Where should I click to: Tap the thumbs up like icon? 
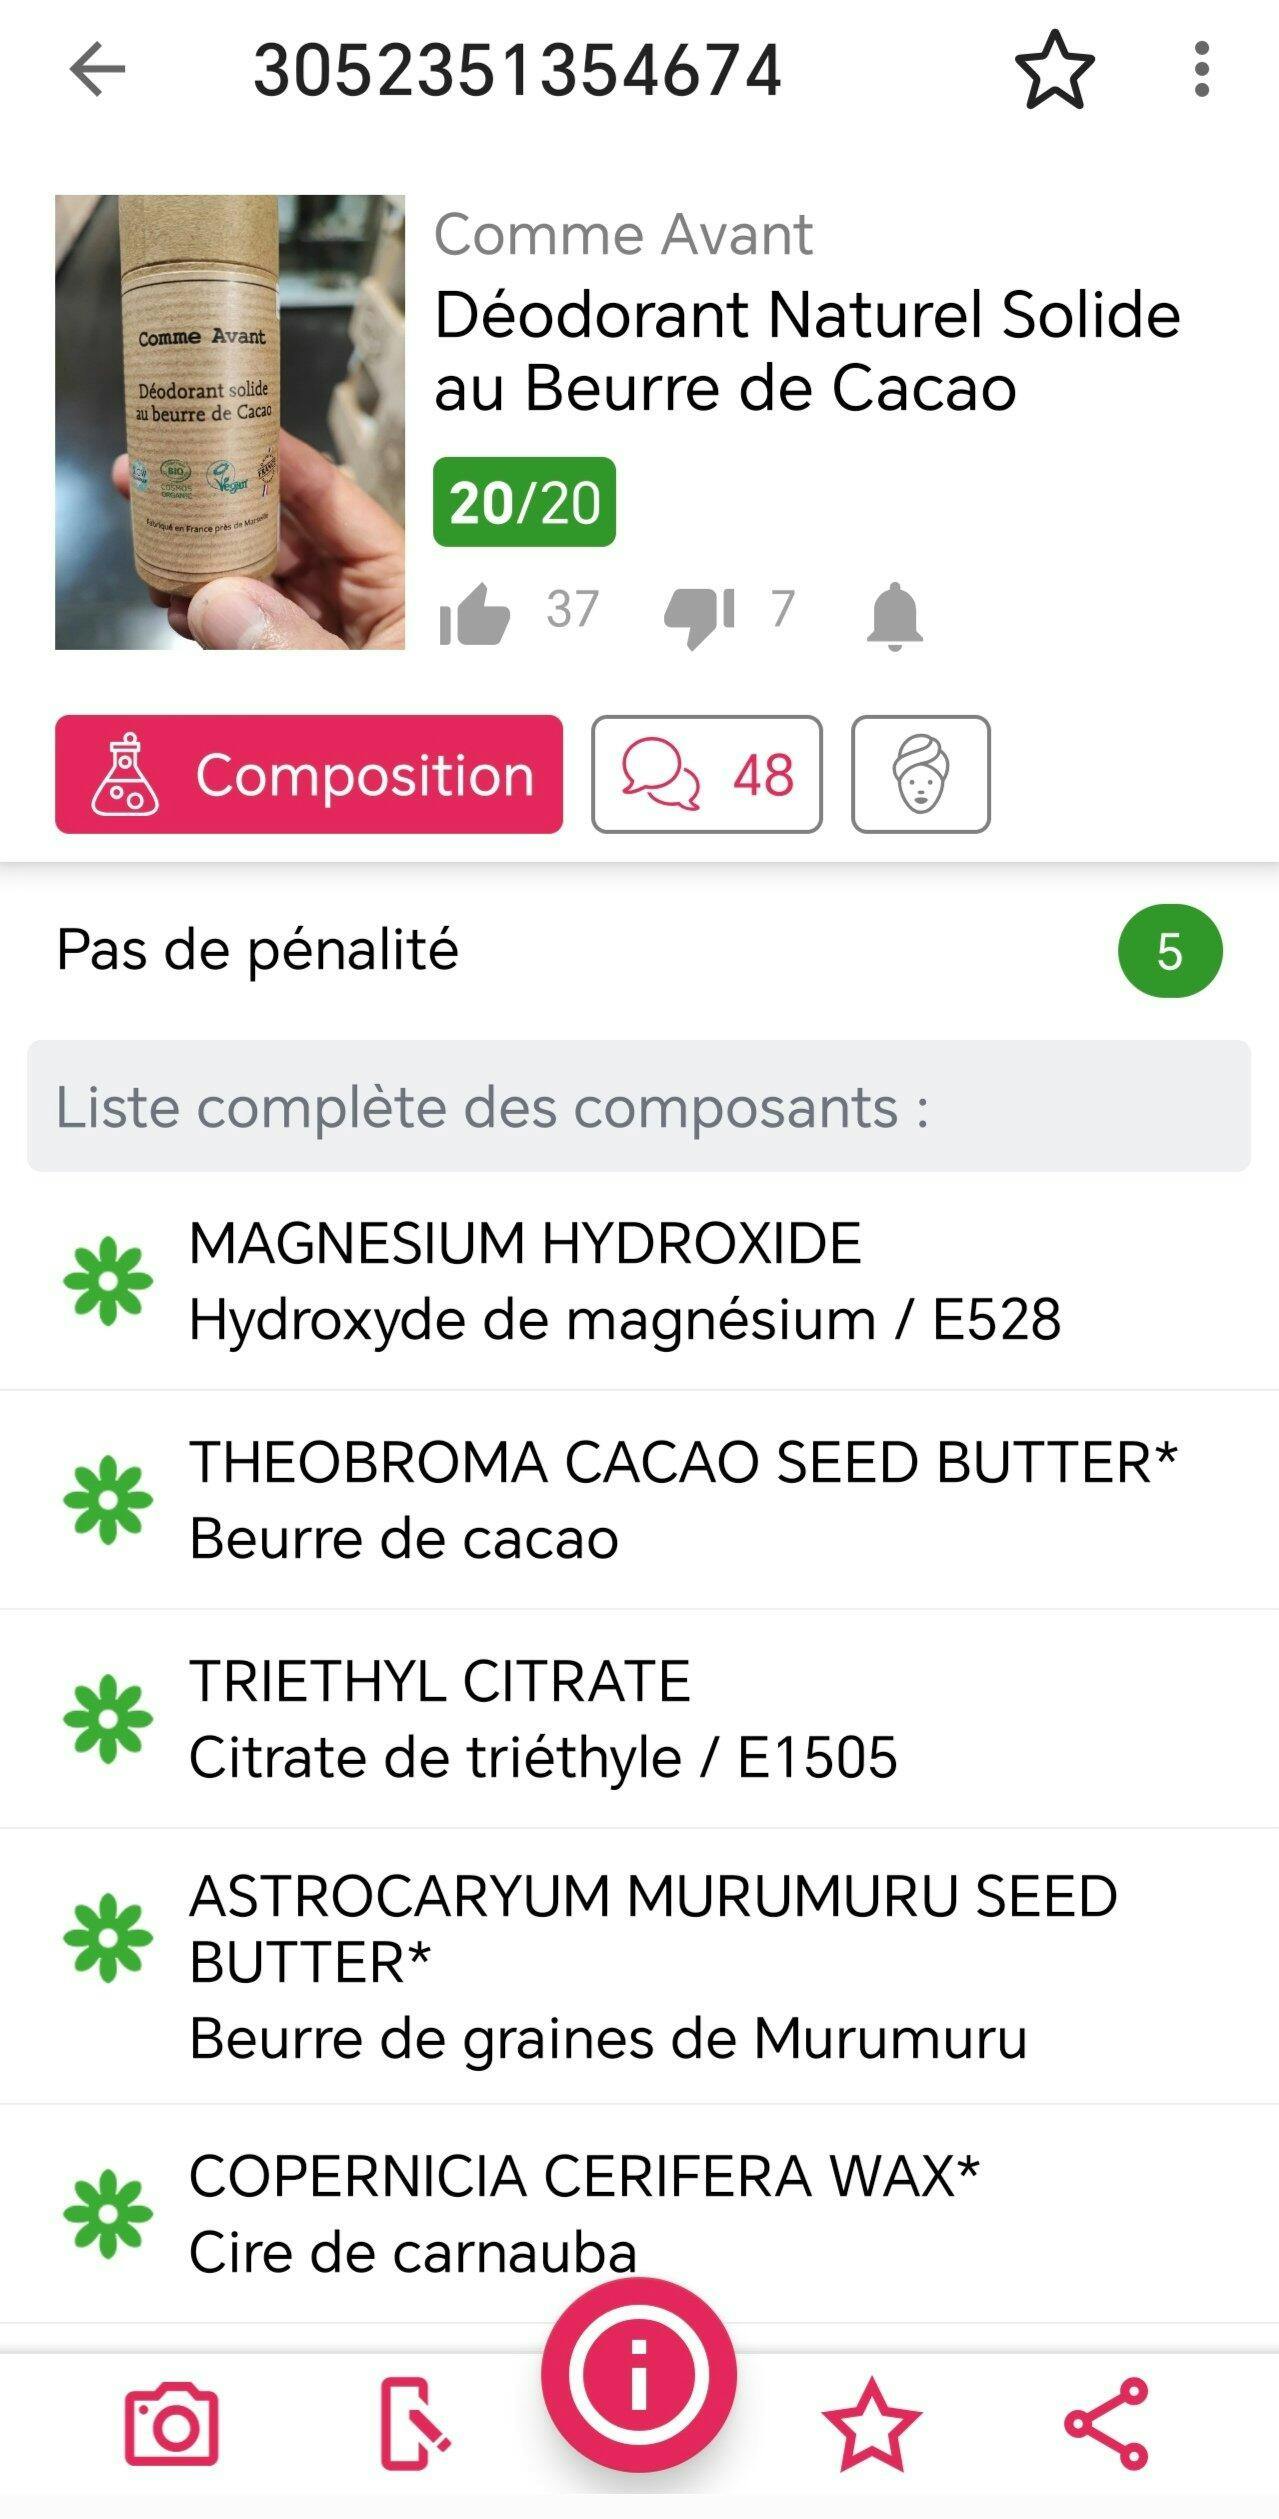(x=475, y=613)
